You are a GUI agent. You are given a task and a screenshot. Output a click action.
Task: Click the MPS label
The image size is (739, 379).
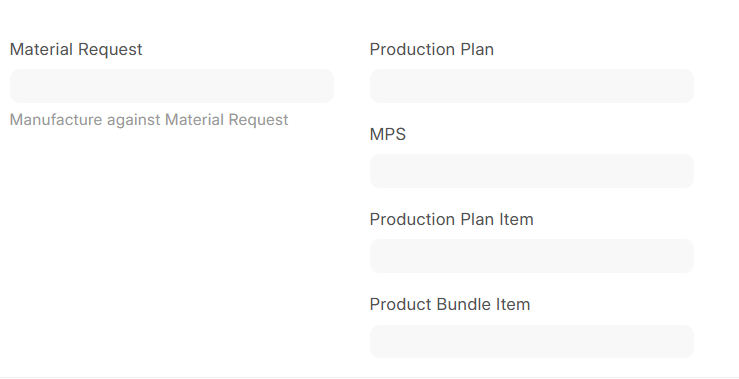(x=387, y=134)
